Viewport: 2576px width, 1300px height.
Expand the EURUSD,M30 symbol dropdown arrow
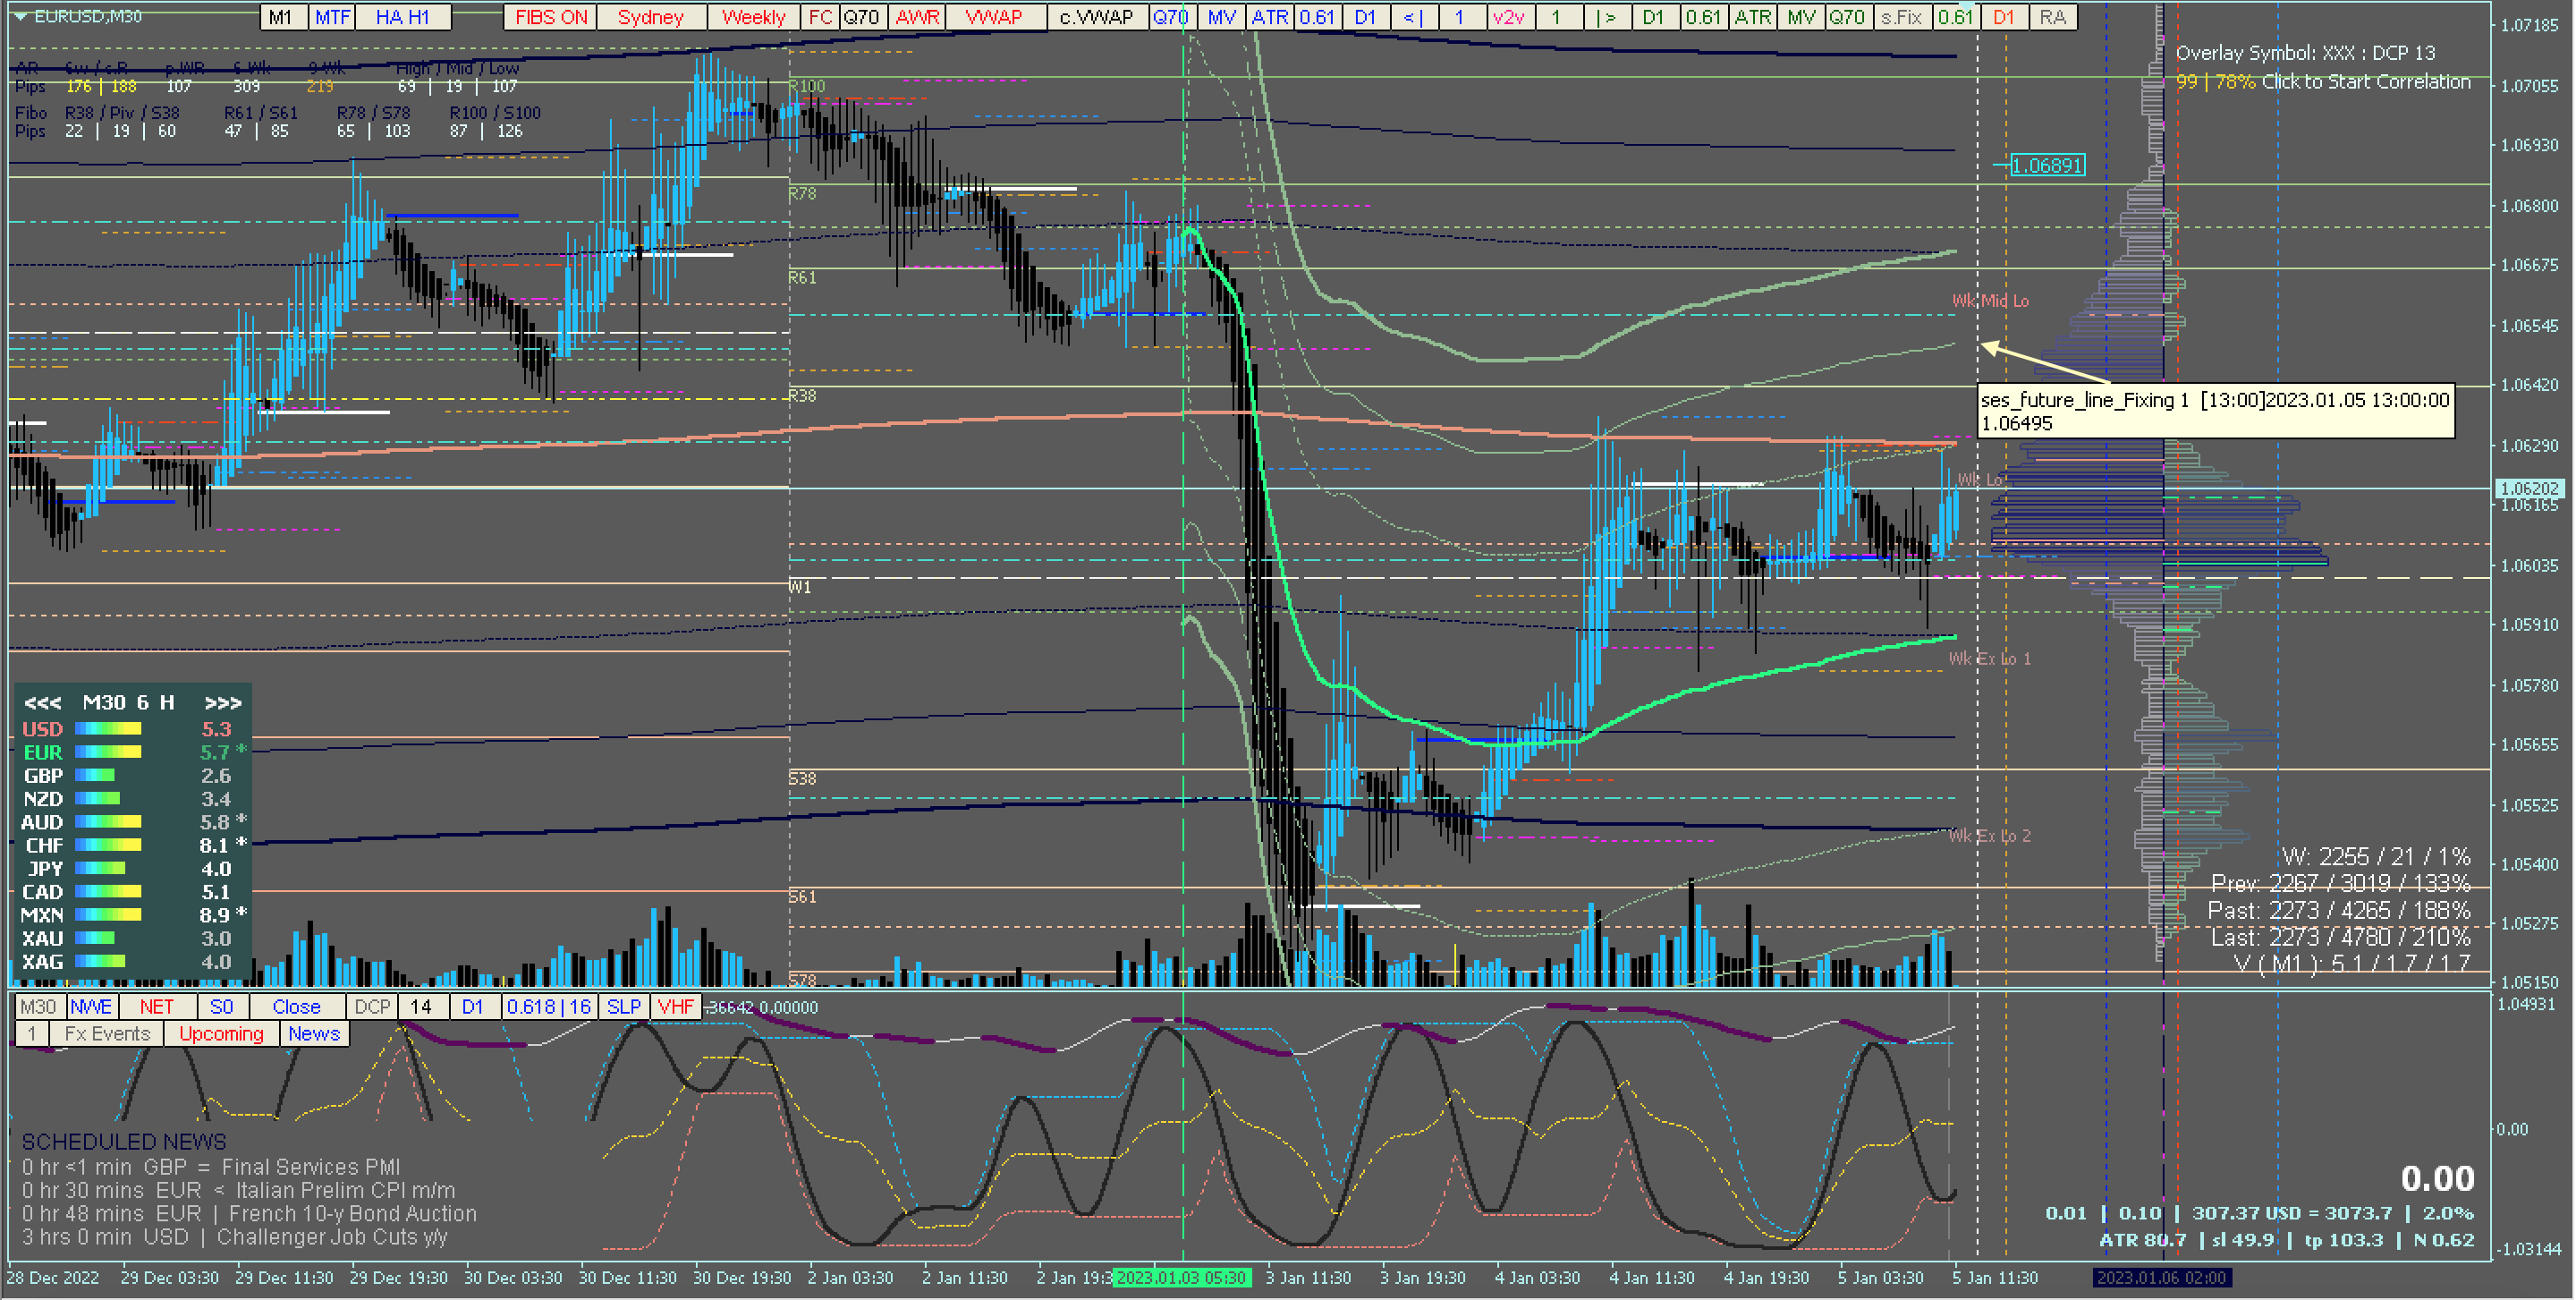click(19, 16)
